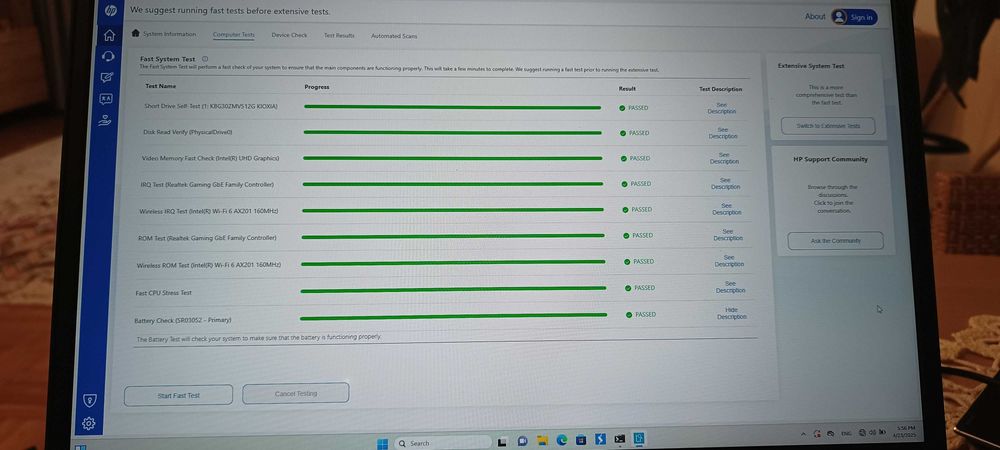Show hidden system tray icons chevron
1000x450 pixels.
(804, 433)
